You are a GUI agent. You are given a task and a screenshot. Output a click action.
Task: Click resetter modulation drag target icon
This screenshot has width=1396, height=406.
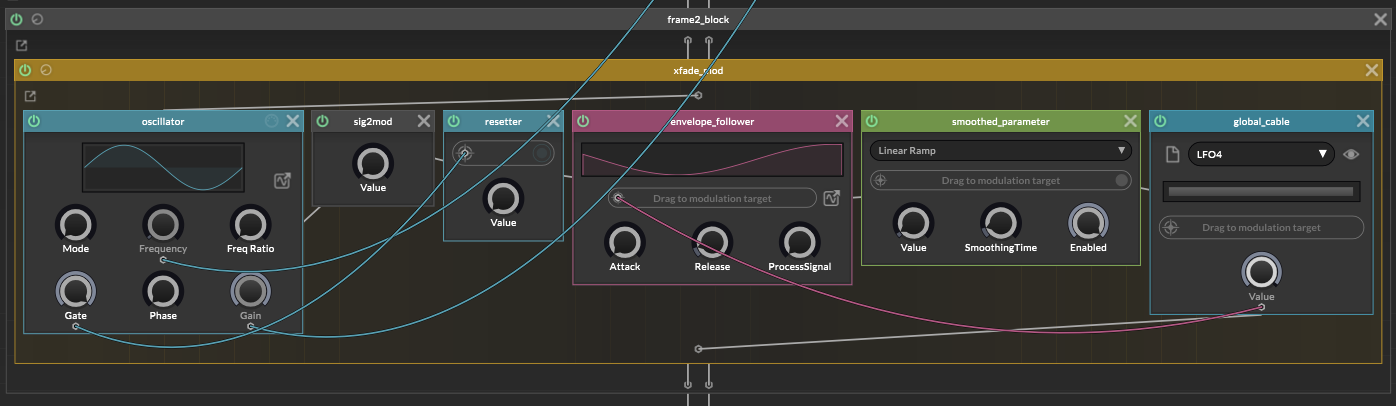[464, 153]
